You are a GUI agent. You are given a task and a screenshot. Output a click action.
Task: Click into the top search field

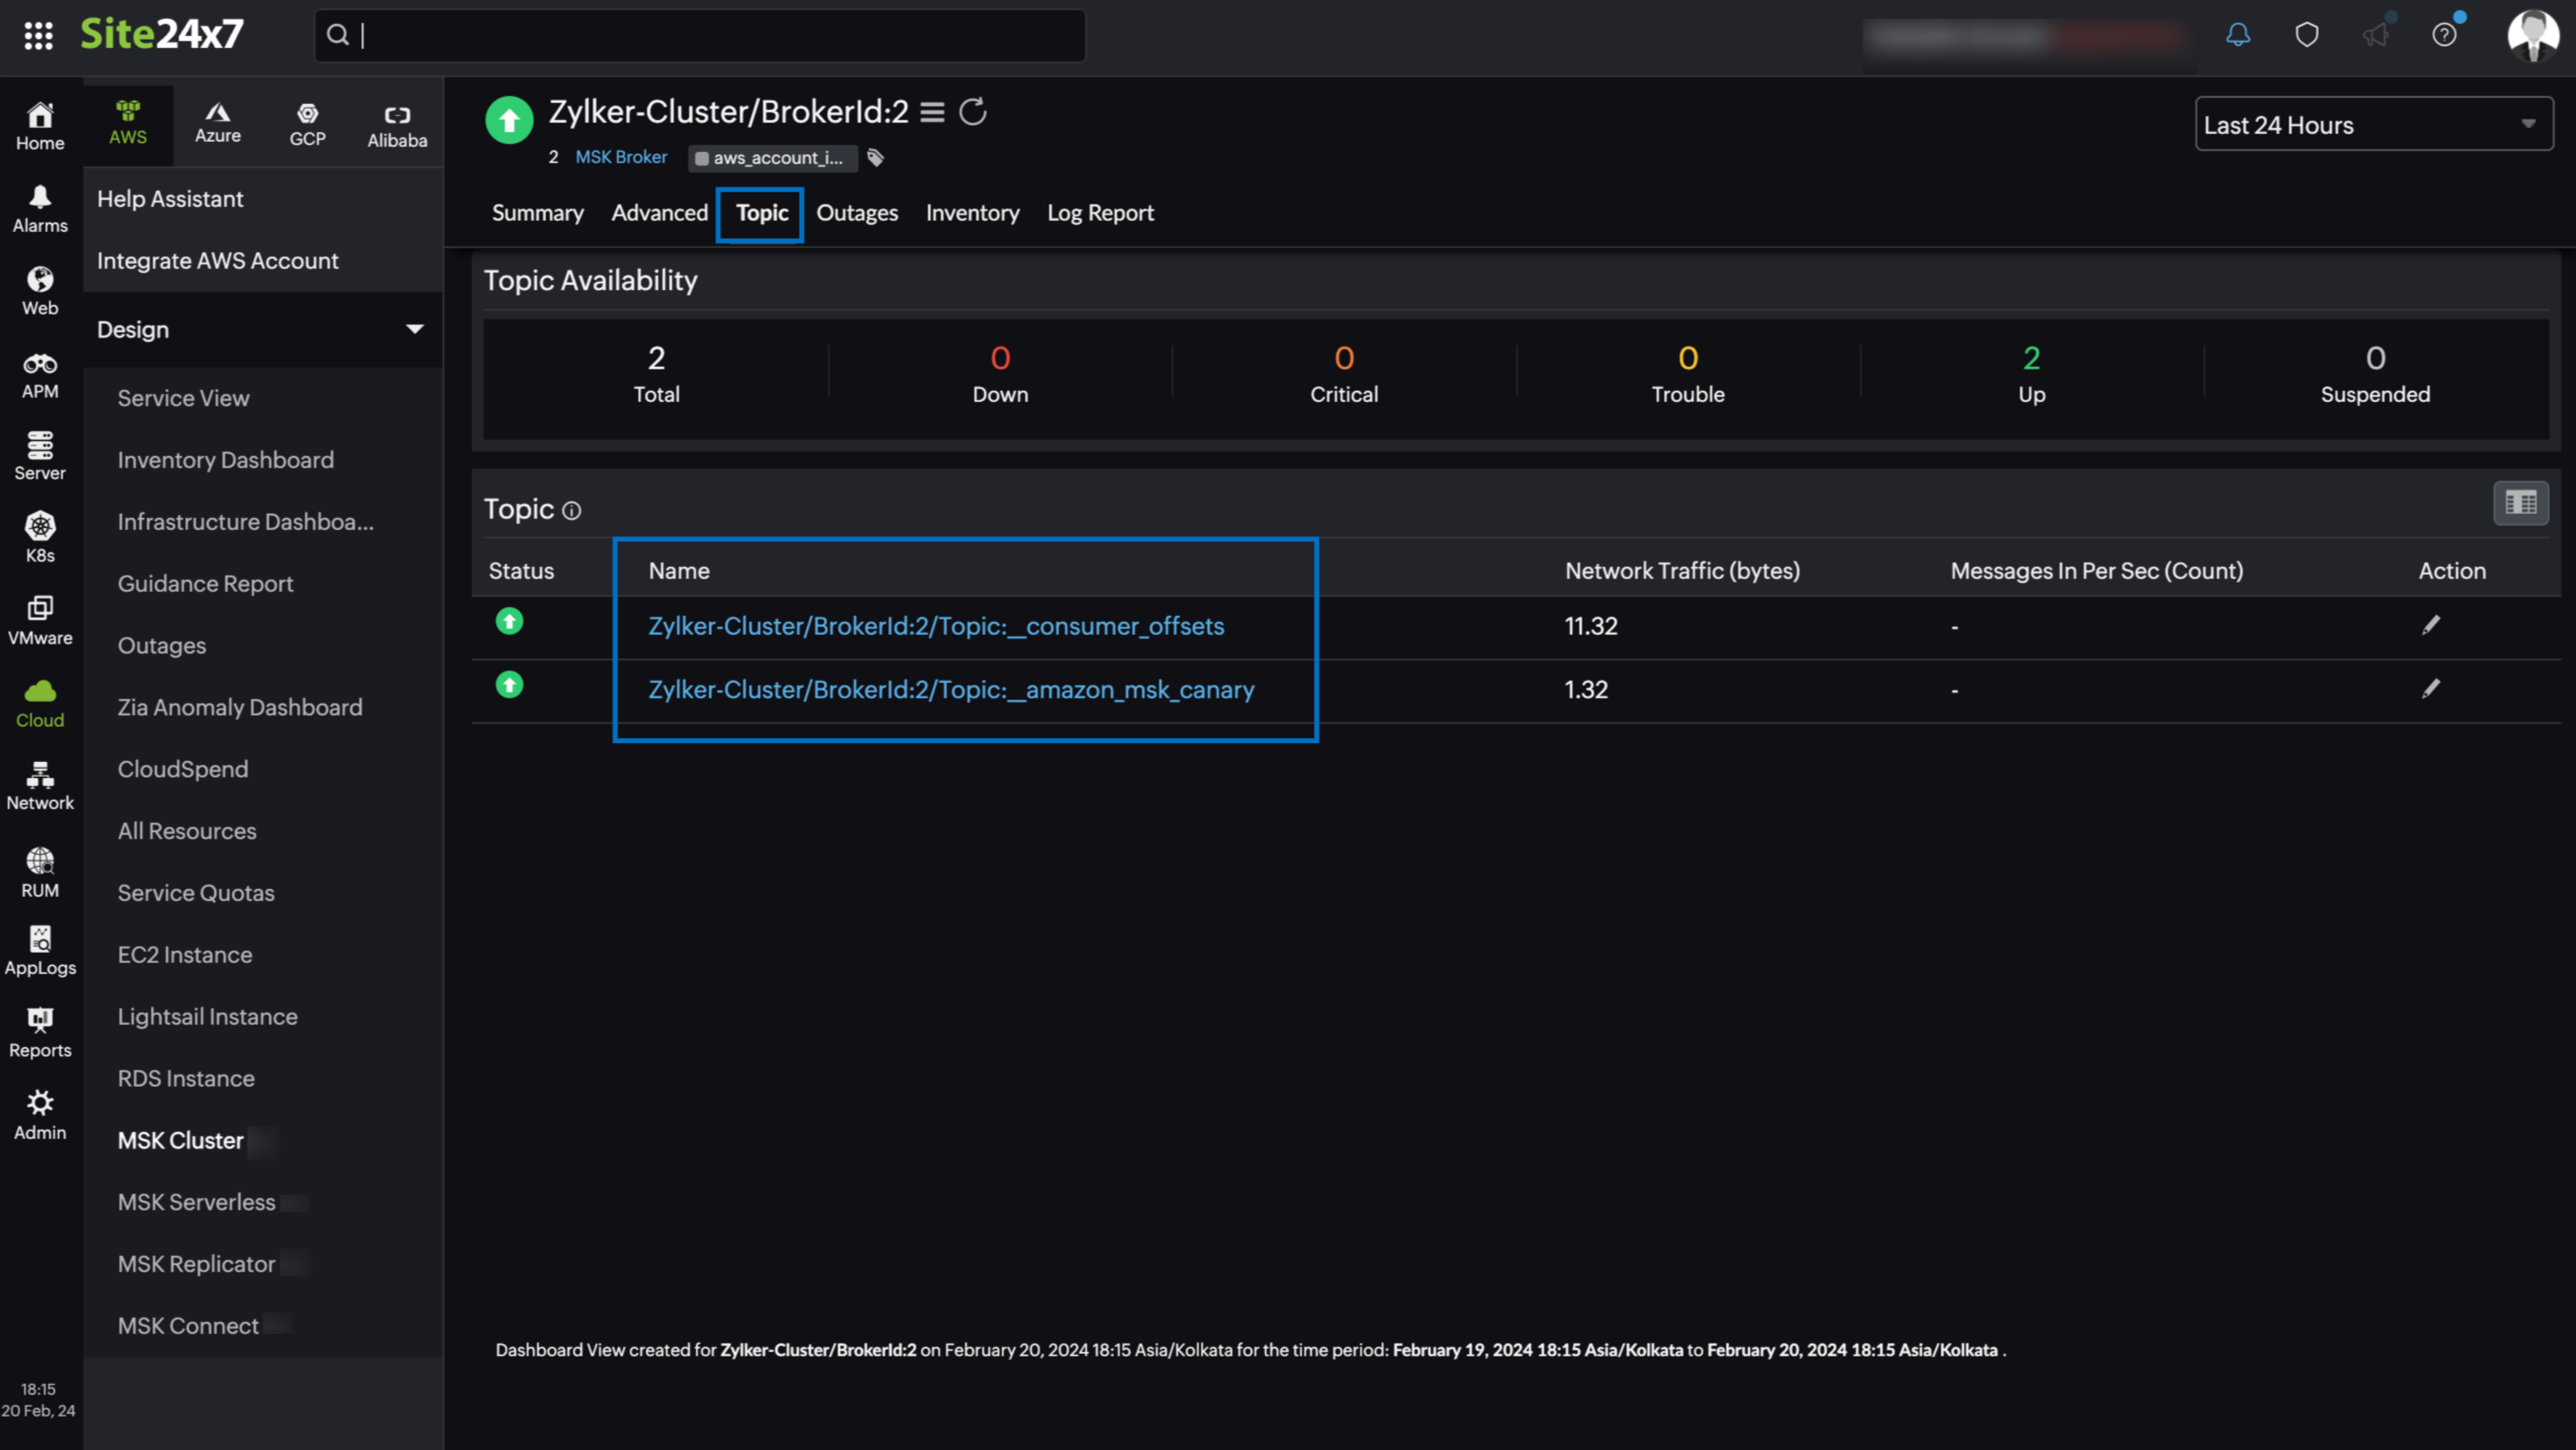(x=700, y=36)
